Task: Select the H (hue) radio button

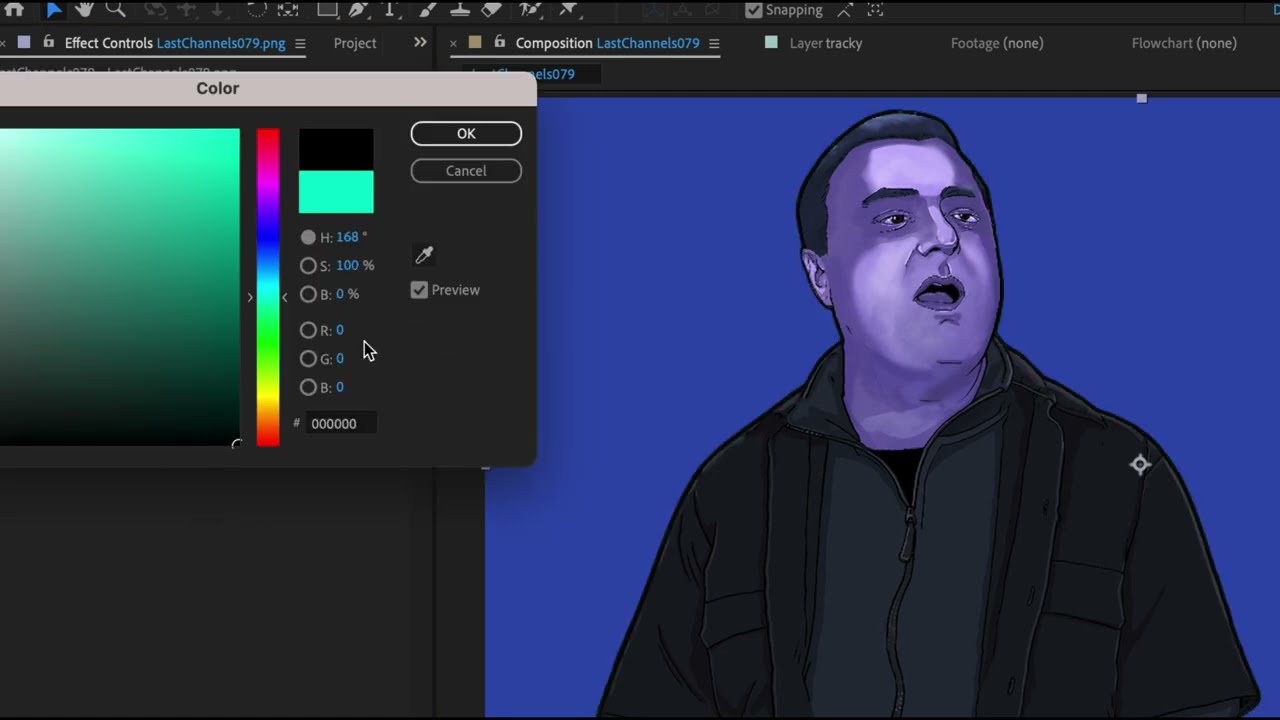Action: [x=308, y=237]
